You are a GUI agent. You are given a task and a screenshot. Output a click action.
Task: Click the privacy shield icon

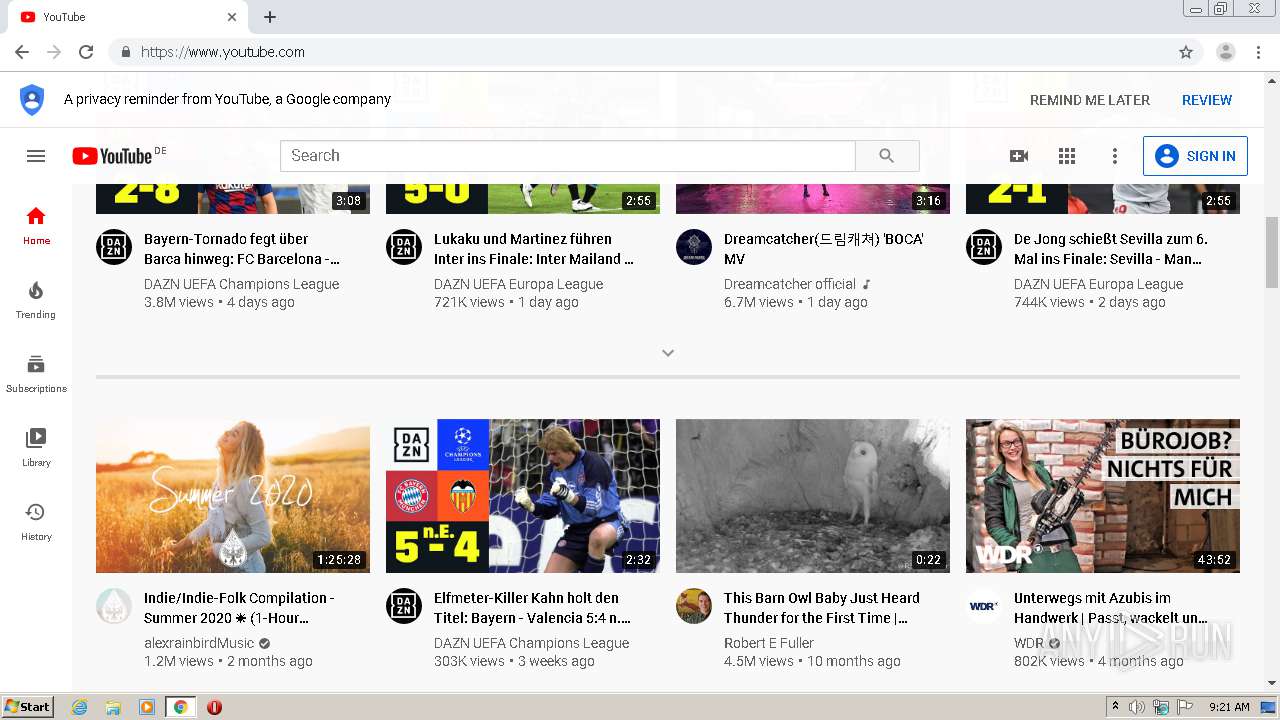click(32, 100)
